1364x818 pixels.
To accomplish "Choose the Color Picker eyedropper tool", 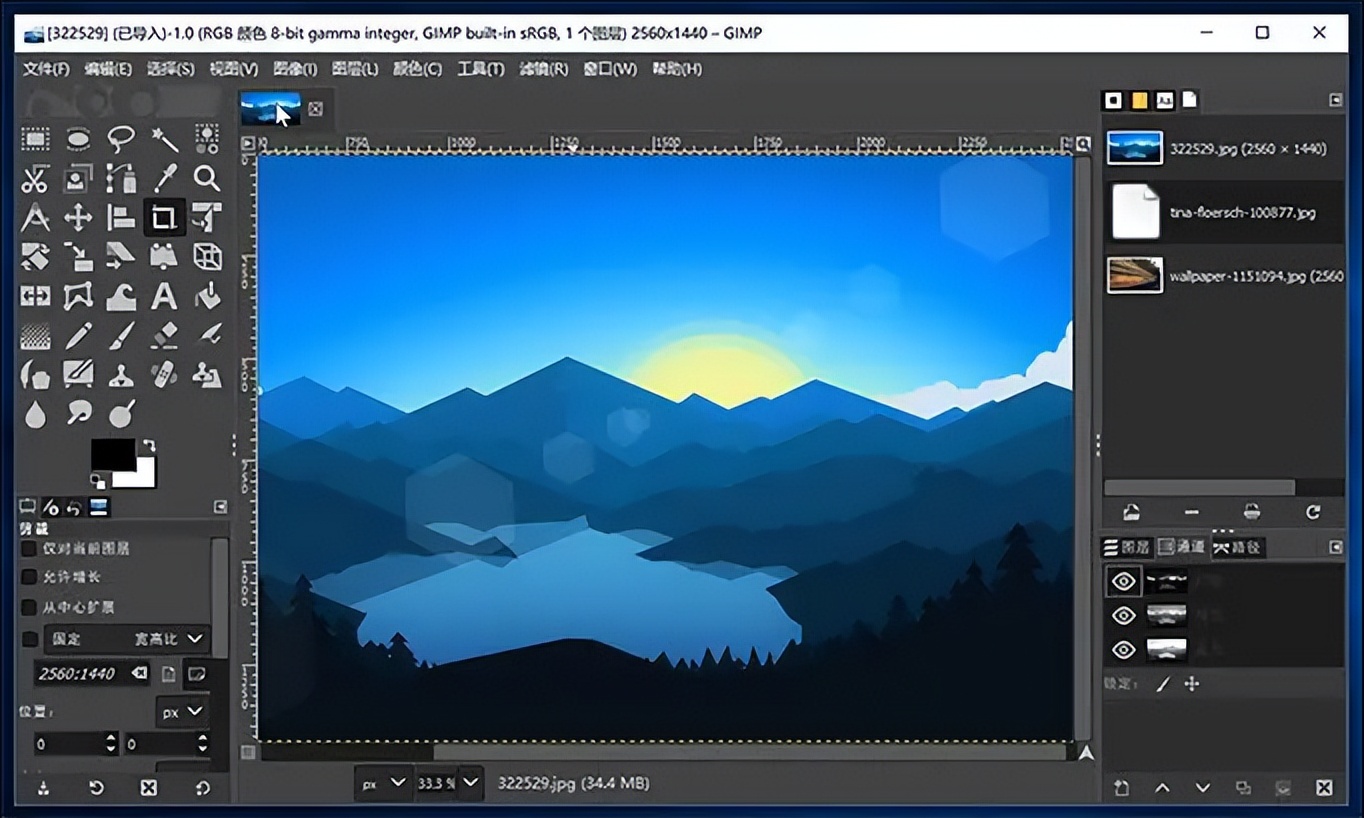I will click(x=164, y=179).
